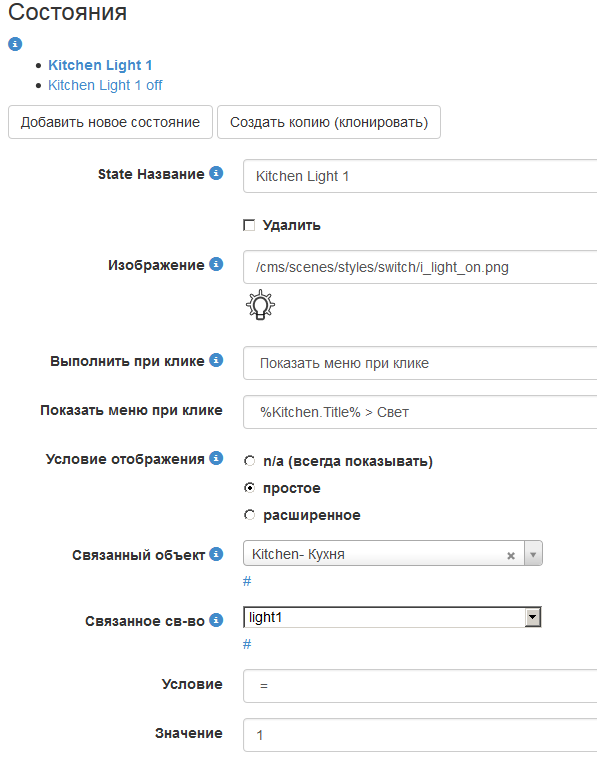This screenshot has height=758, width=597.
Task: Open the Выполнить при клике selector
Action: click(420, 363)
